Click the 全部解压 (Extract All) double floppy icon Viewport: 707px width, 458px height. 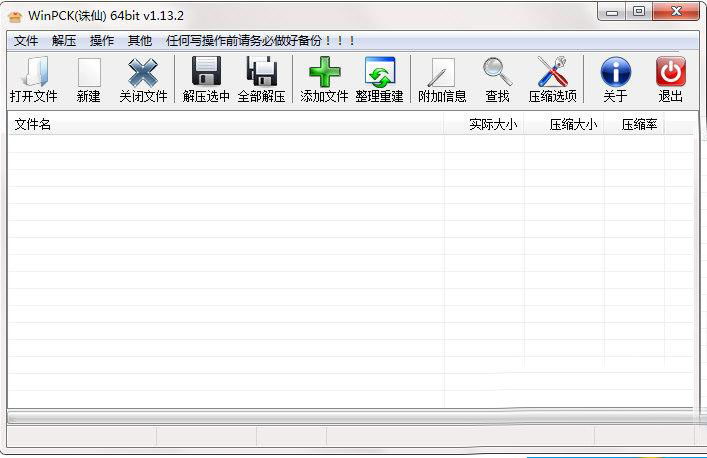tap(262, 71)
